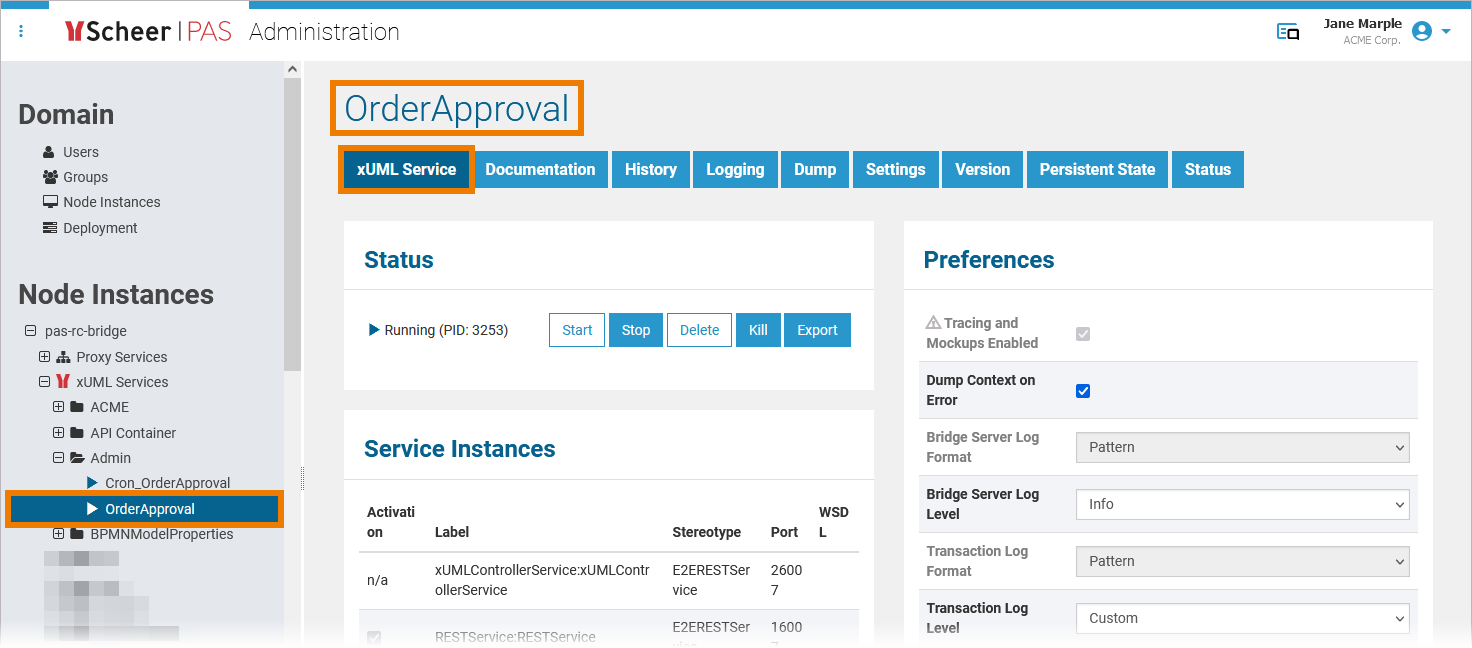The width and height of the screenshot is (1472, 648).
Task: Click the Stereotype column header
Action: [x=707, y=532]
